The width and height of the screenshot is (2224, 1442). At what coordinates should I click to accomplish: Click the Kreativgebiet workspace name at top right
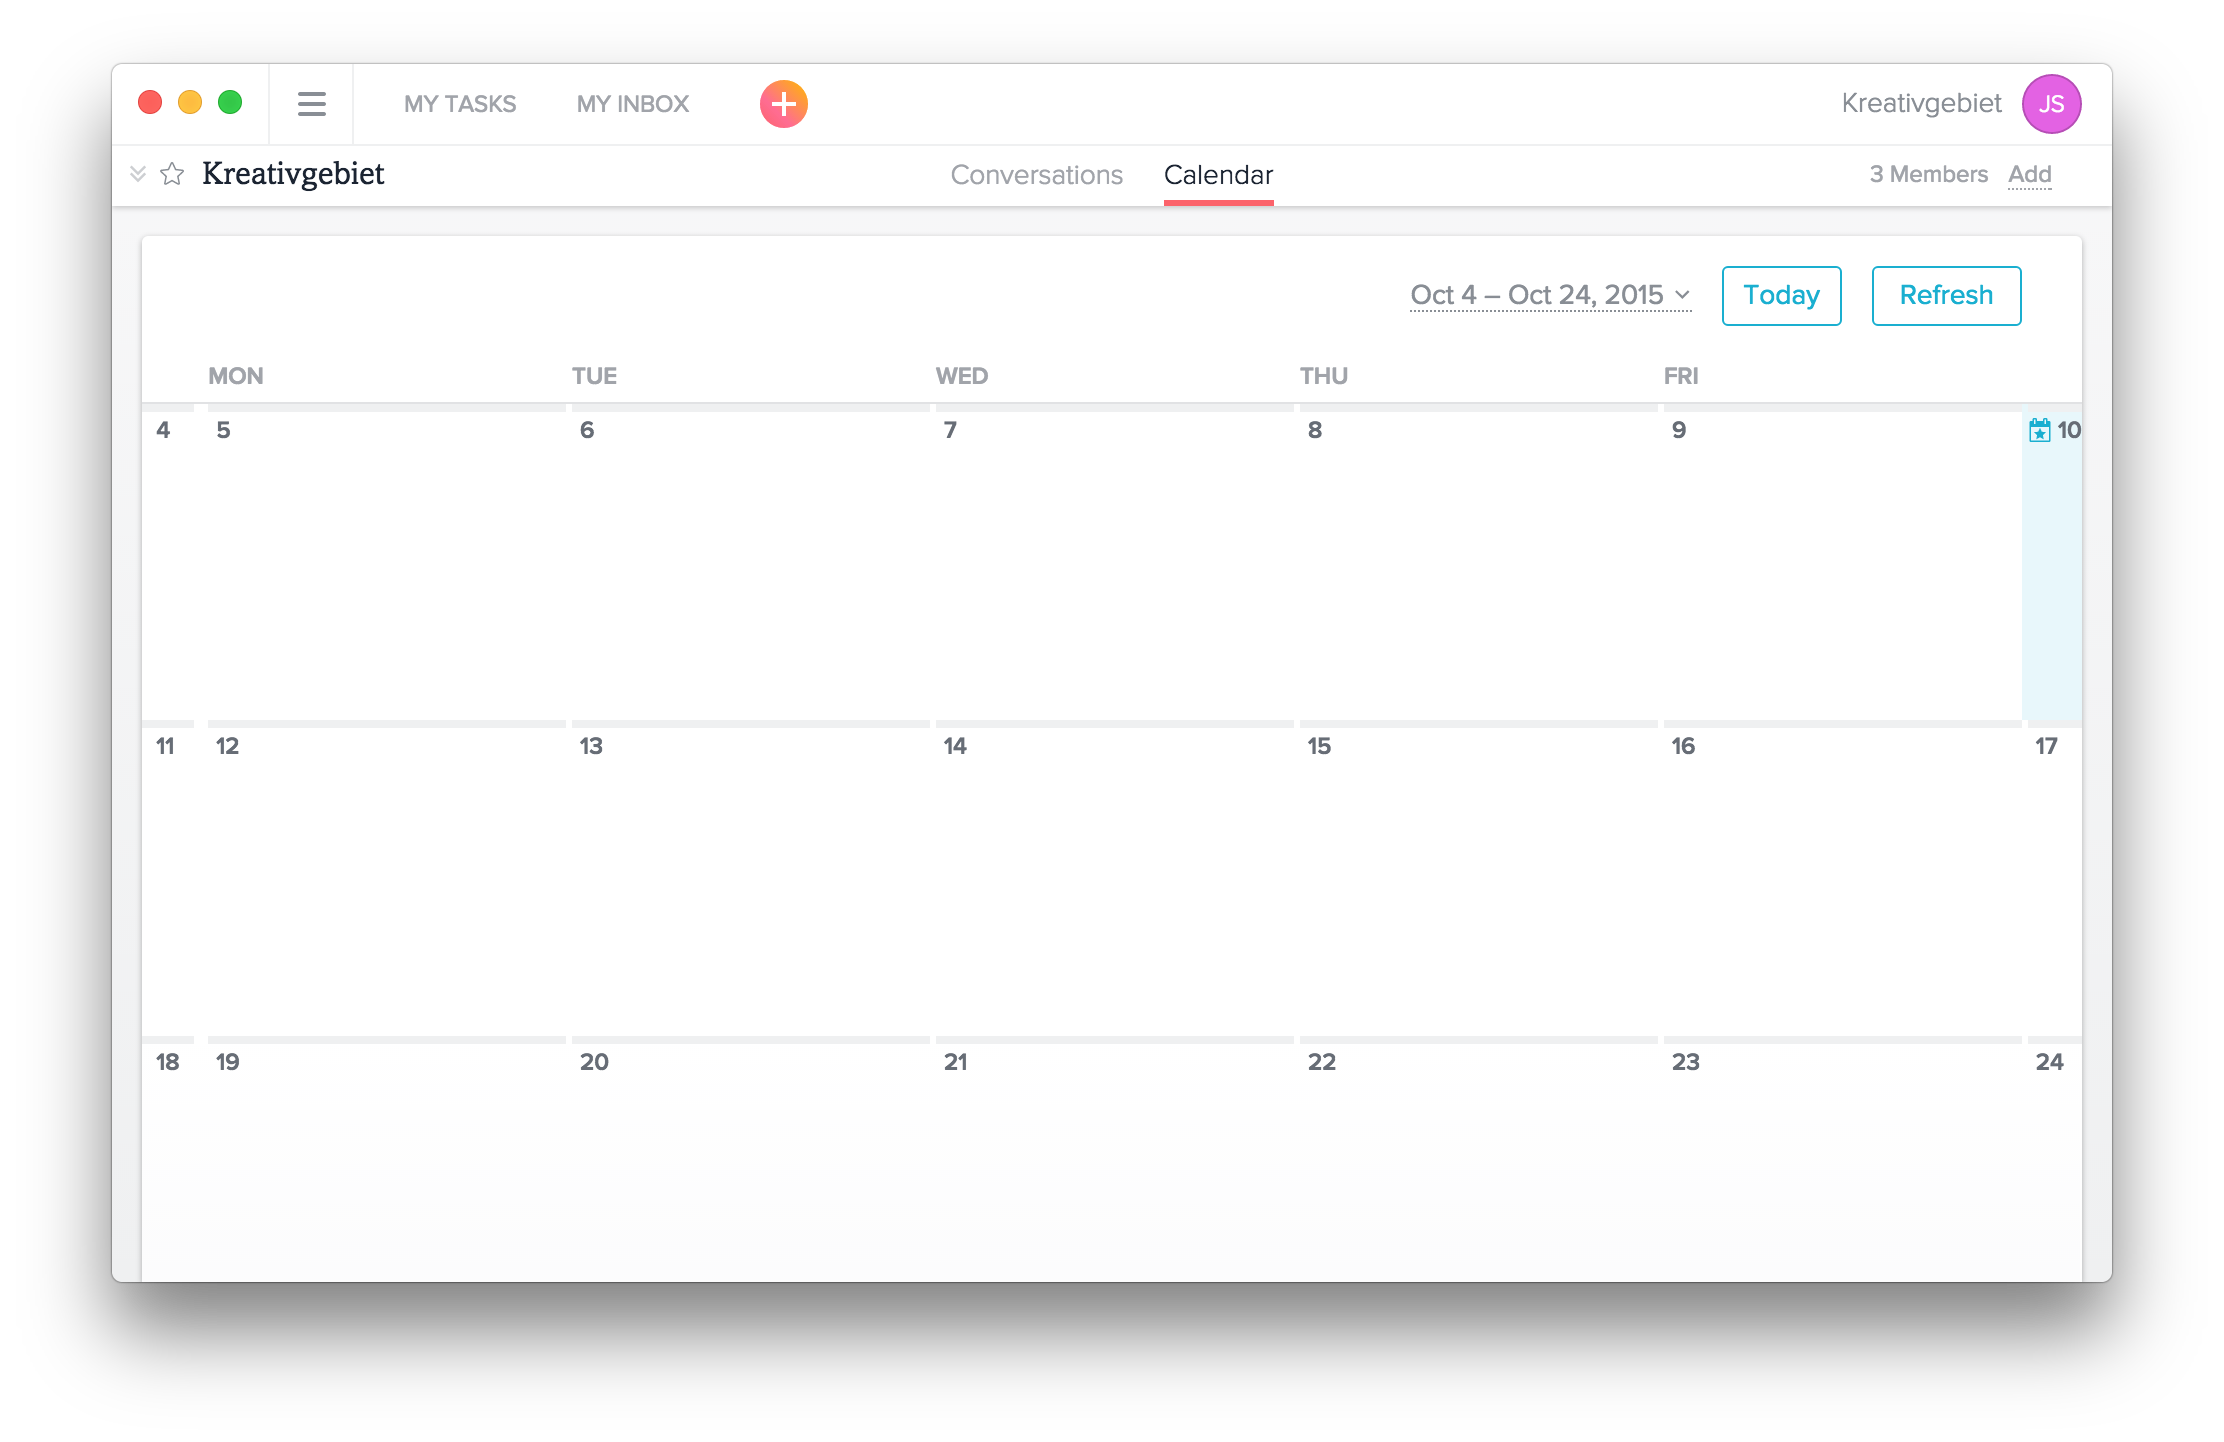pos(1920,103)
